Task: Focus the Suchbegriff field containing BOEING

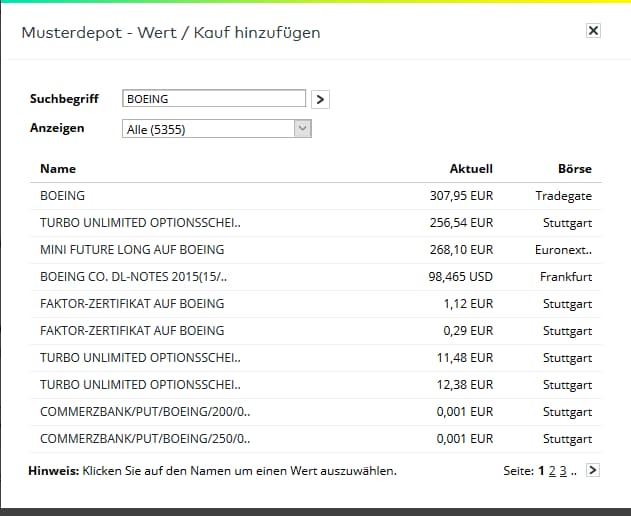Action: 214,99
